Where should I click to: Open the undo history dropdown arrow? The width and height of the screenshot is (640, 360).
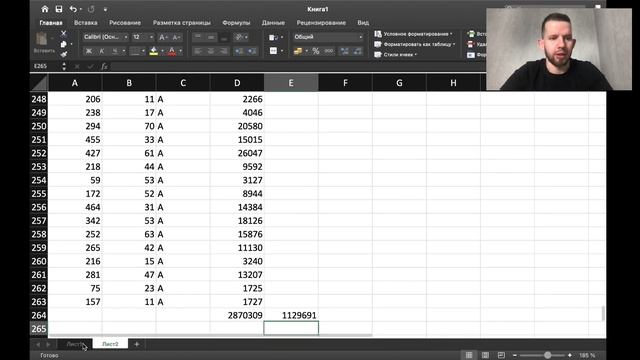pos(81,9)
